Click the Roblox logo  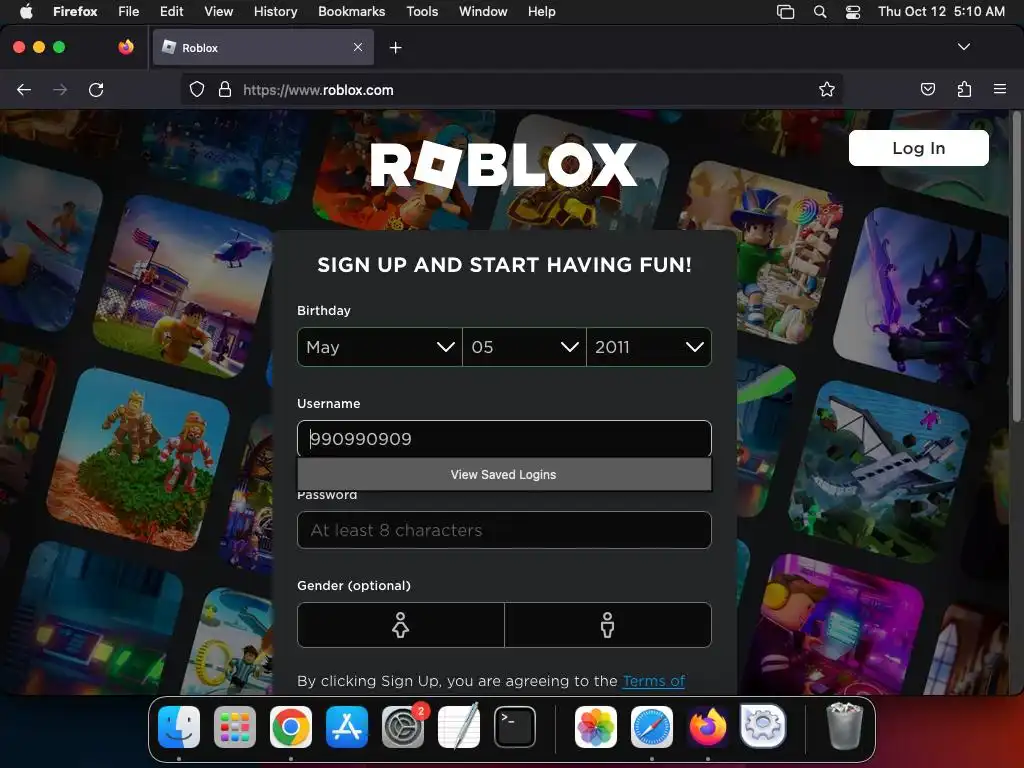[504, 165]
